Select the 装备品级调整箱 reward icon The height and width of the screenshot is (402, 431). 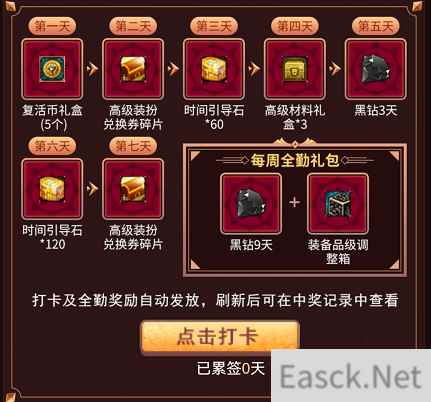[338, 203]
